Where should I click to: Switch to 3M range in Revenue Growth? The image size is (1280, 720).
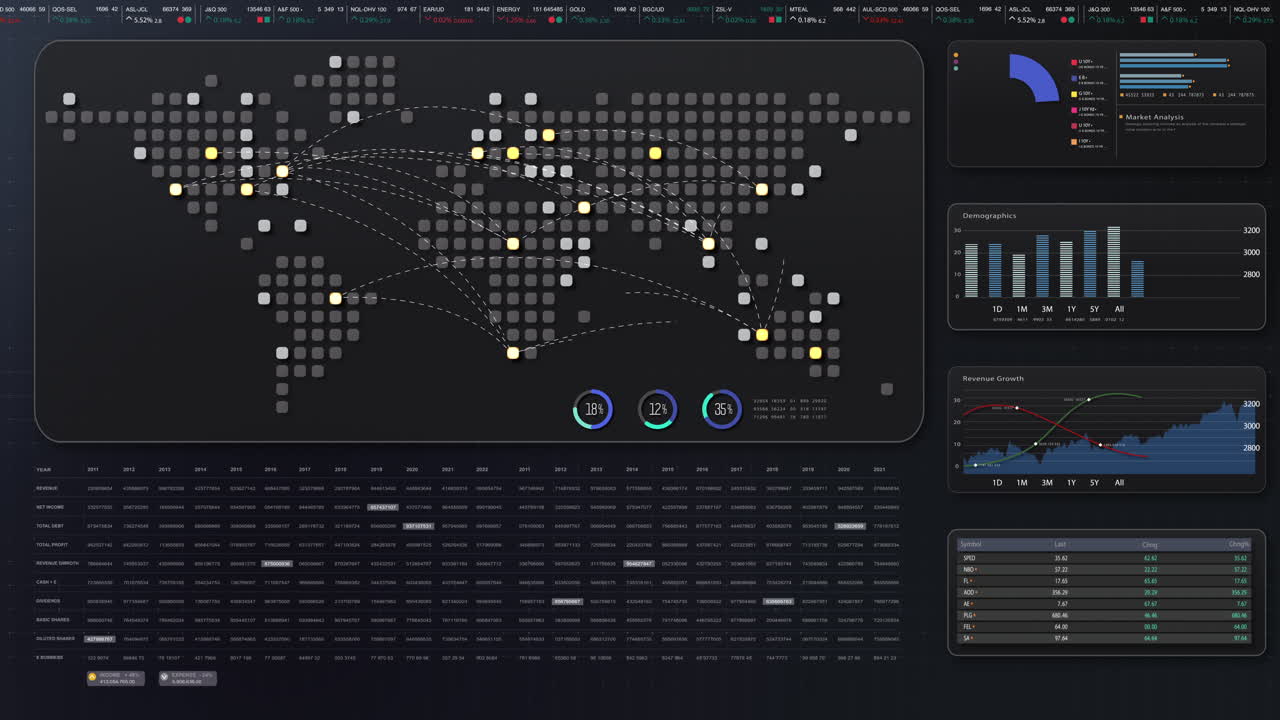click(1046, 482)
